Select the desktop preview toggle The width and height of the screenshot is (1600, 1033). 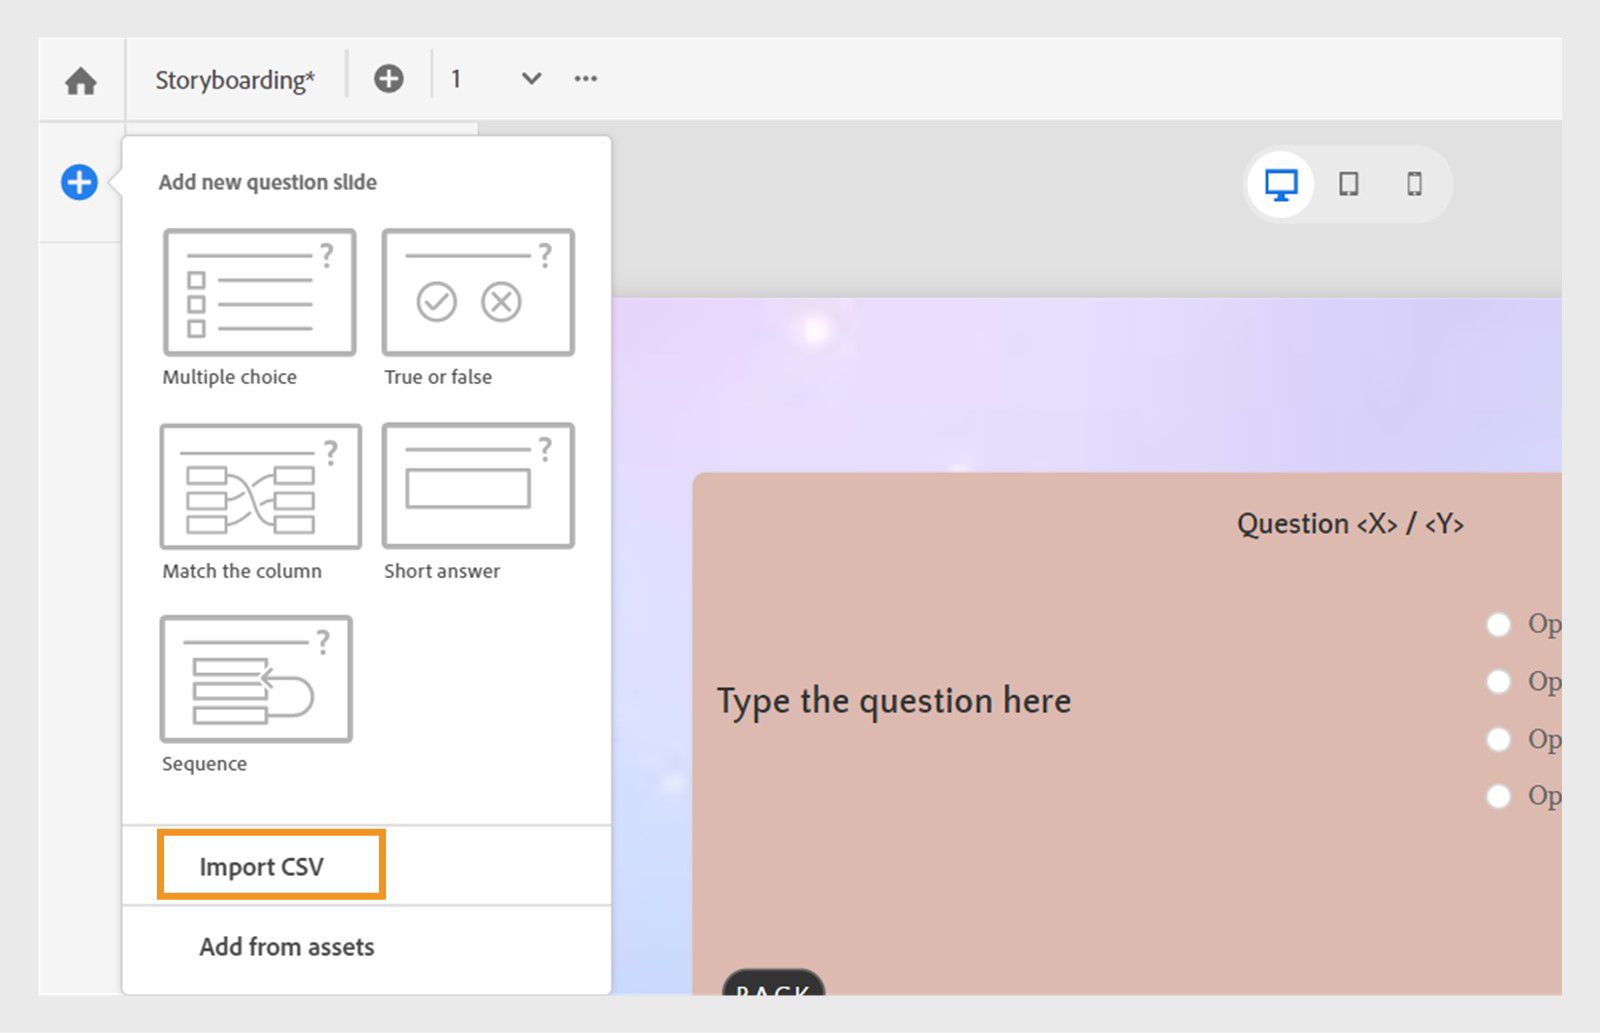(1281, 184)
